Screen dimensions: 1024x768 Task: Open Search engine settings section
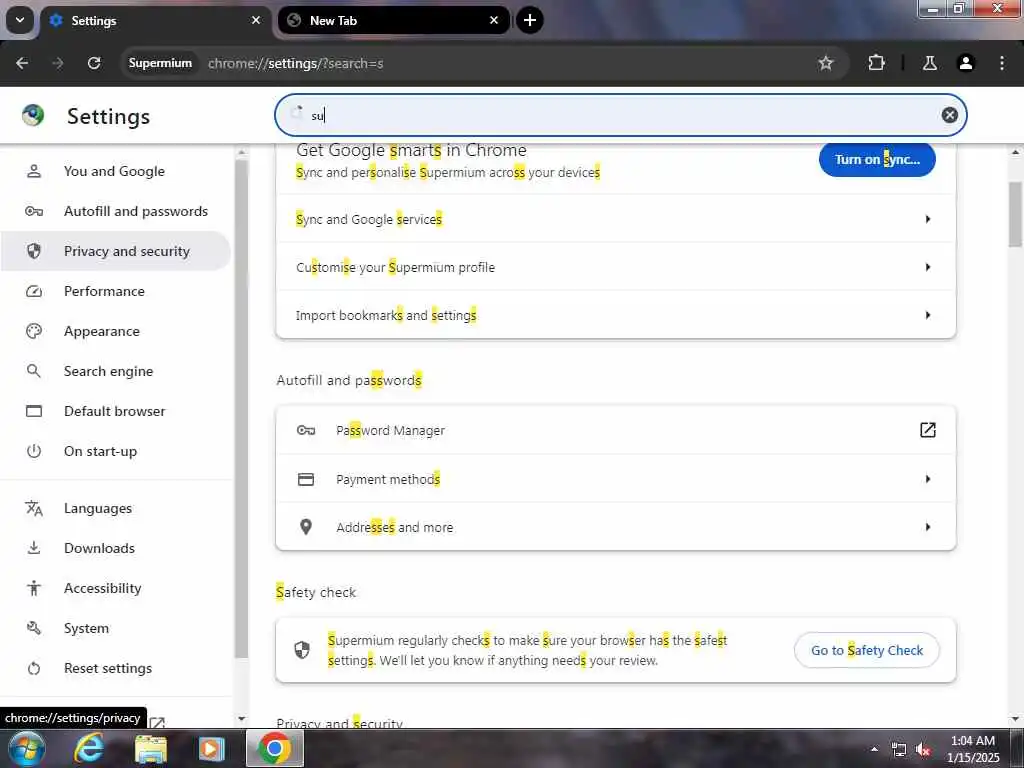[115, 371]
